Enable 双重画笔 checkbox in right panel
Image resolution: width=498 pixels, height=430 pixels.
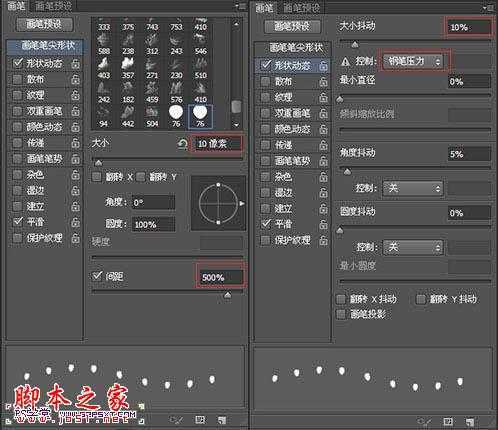[265, 113]
